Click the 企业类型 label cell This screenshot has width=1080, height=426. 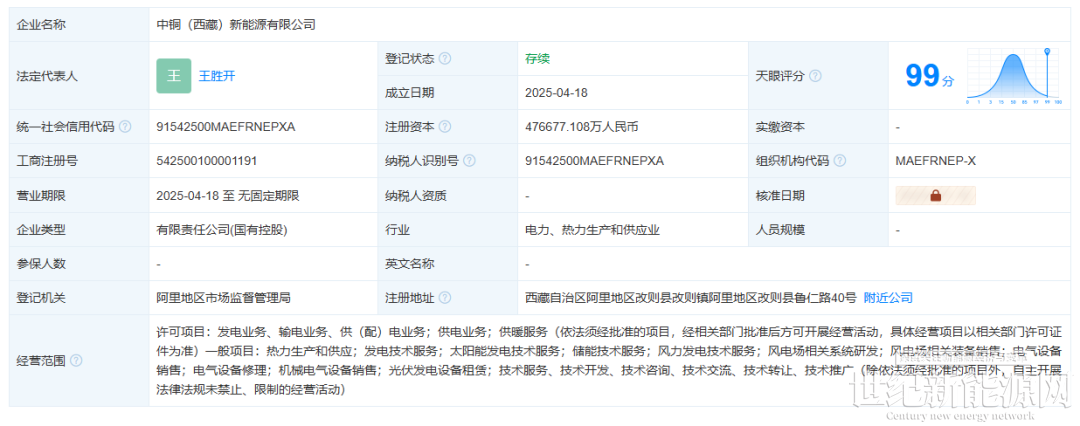(79, 230)
